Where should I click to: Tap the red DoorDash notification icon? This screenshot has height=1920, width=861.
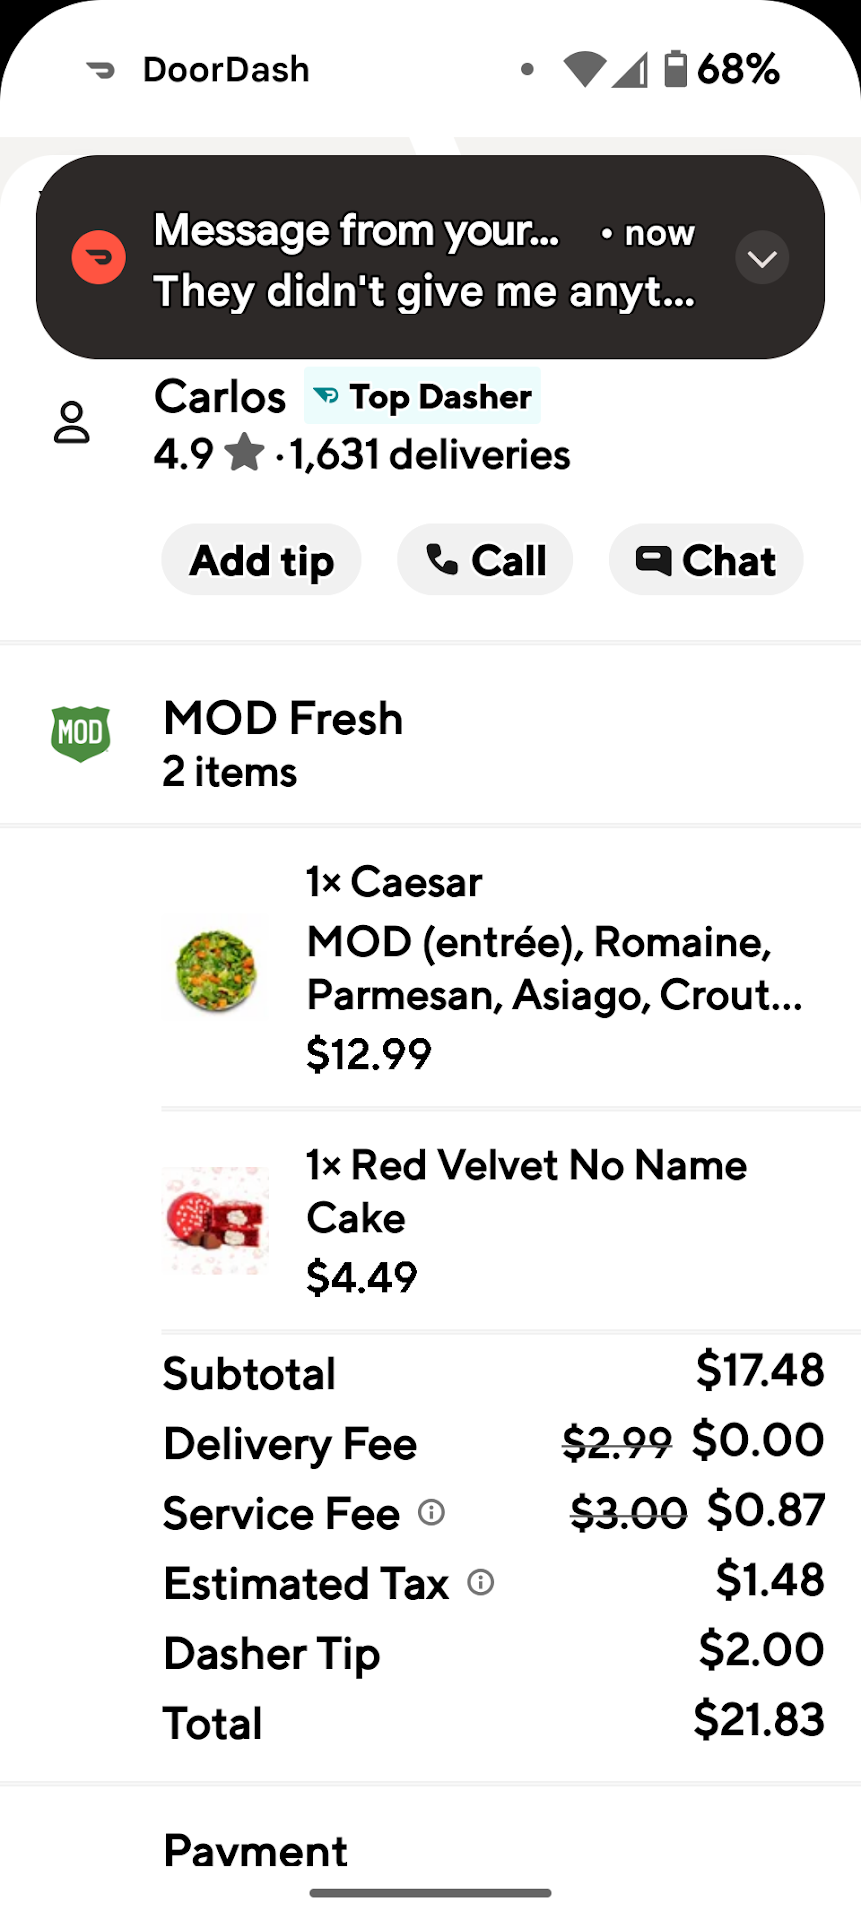pos(99,258)
